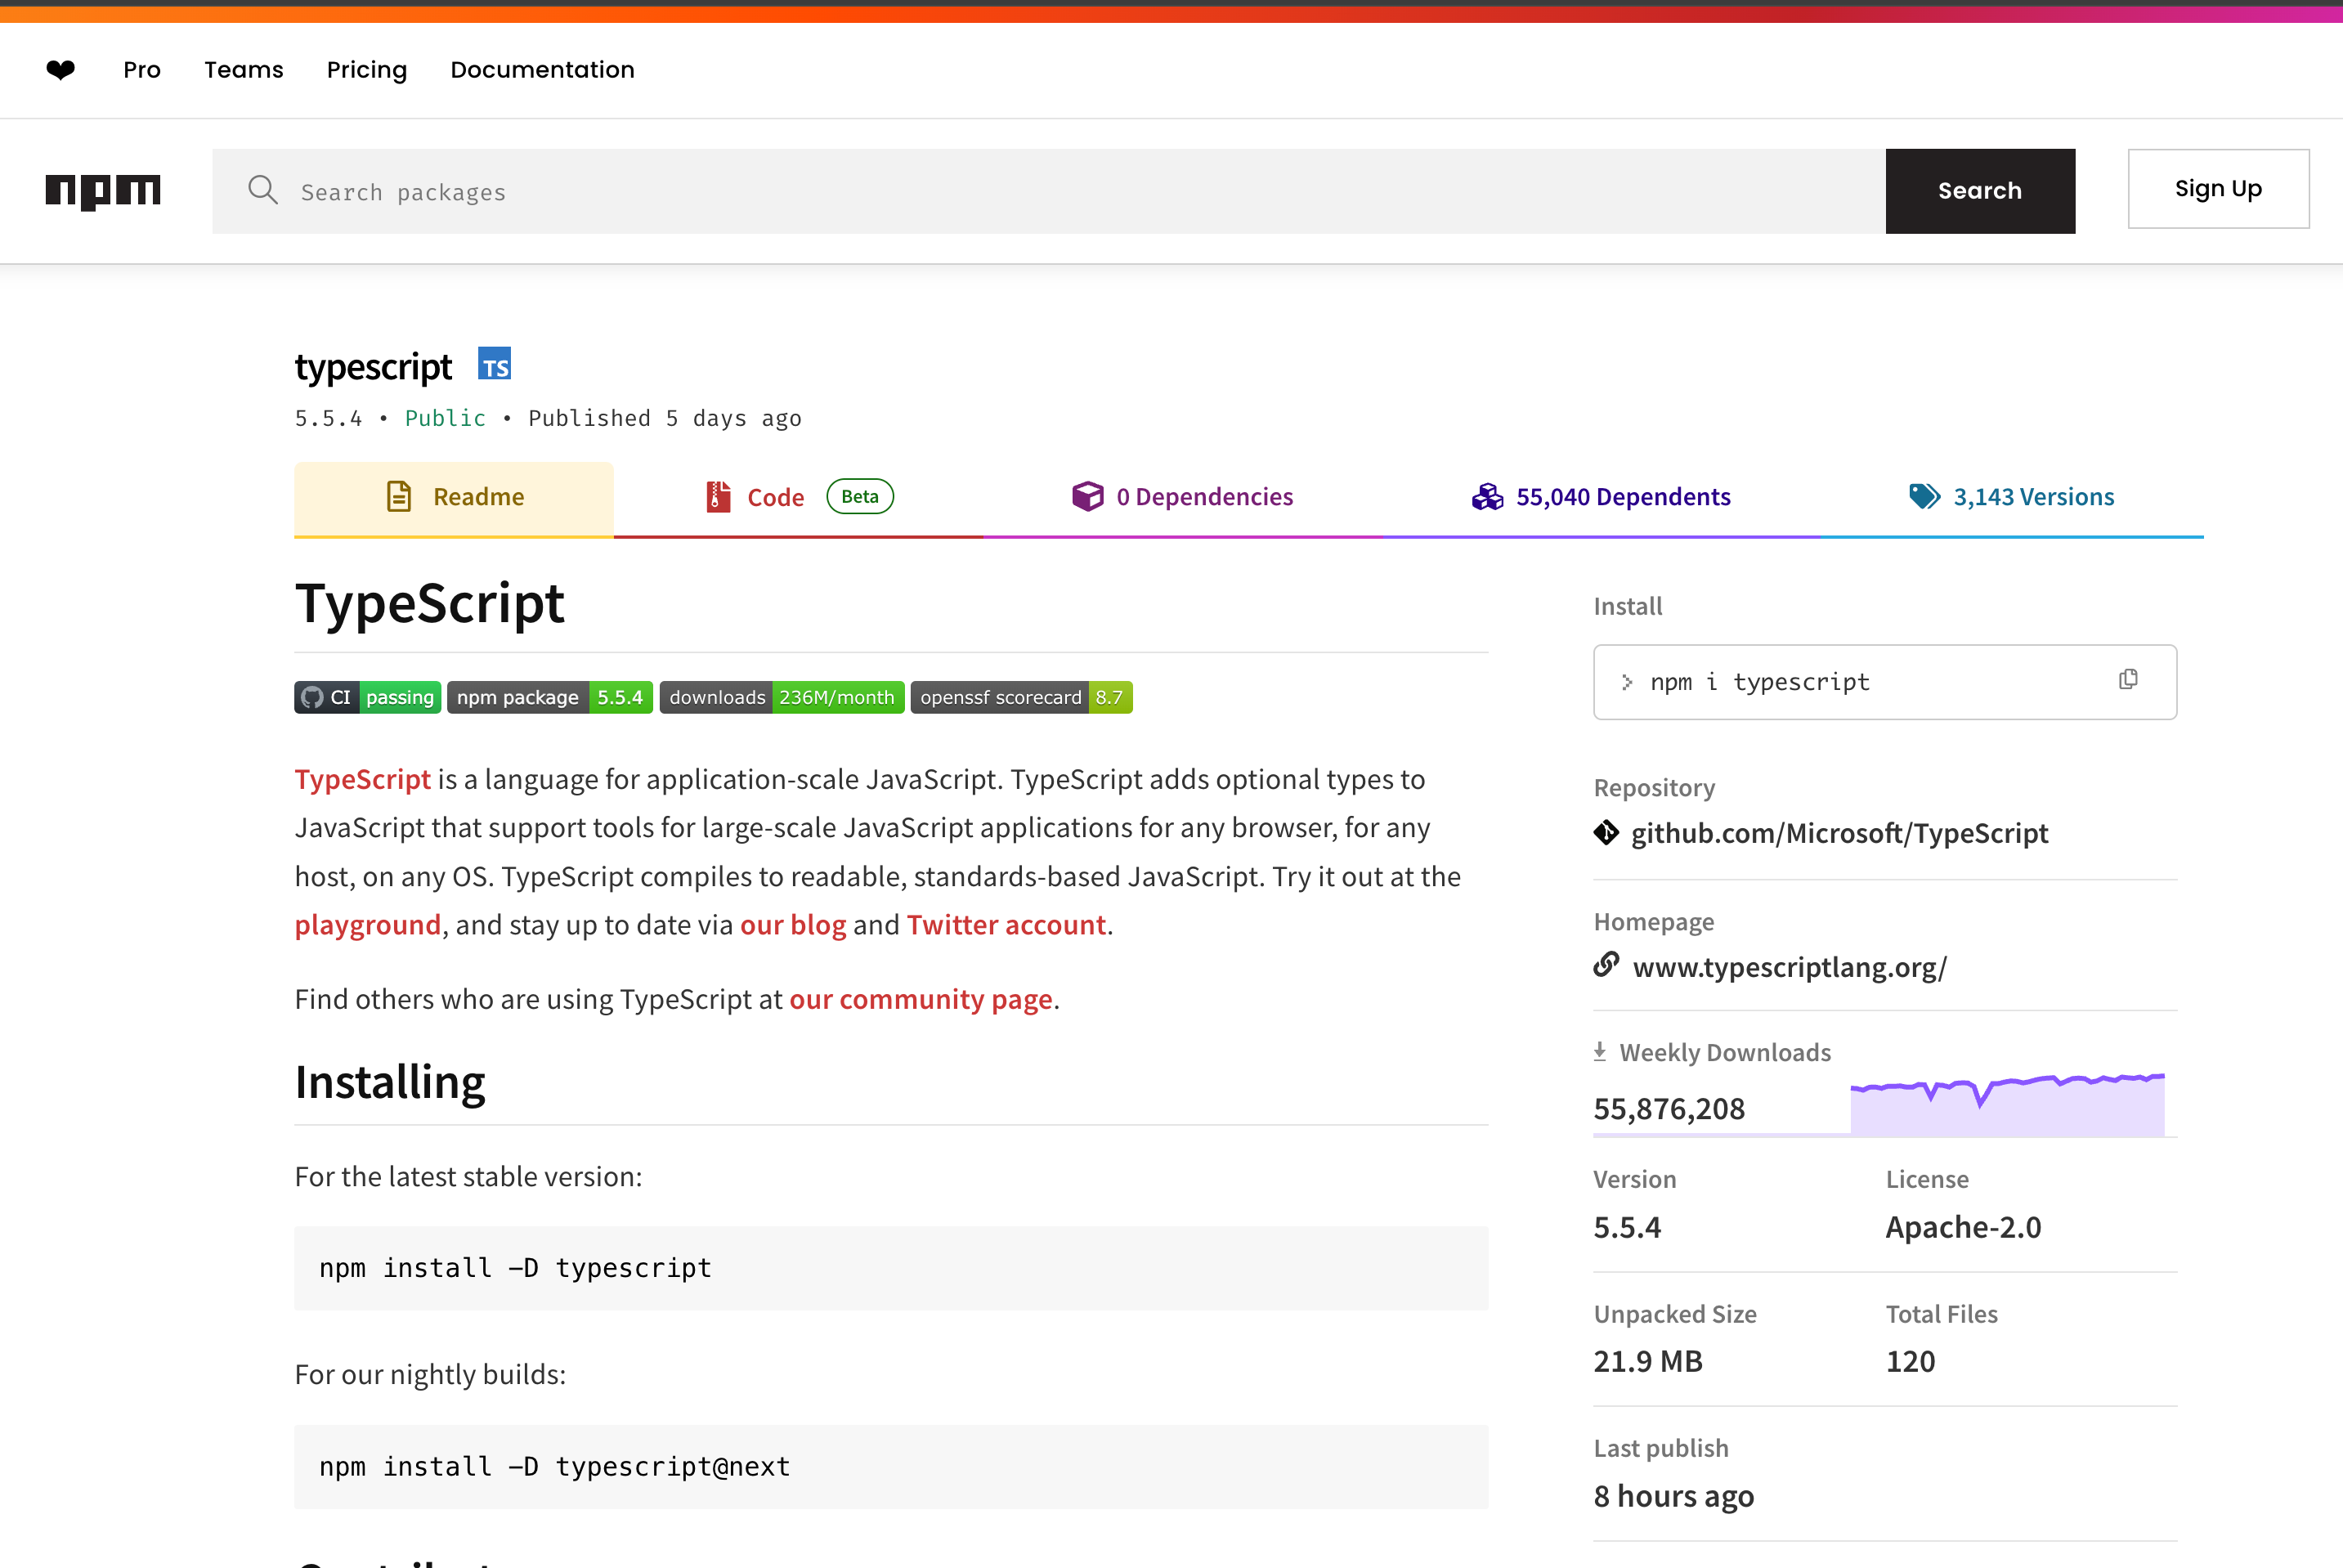Copy the npm i typescript install command

(2127, 680)
